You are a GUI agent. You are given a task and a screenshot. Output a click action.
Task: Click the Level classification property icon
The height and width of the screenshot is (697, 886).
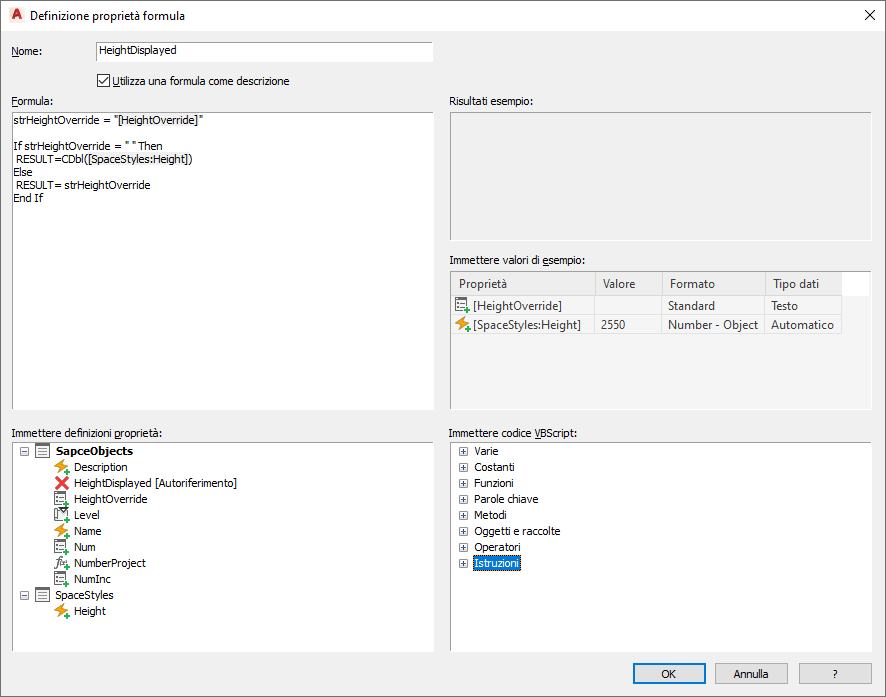(x=62, y=515)
